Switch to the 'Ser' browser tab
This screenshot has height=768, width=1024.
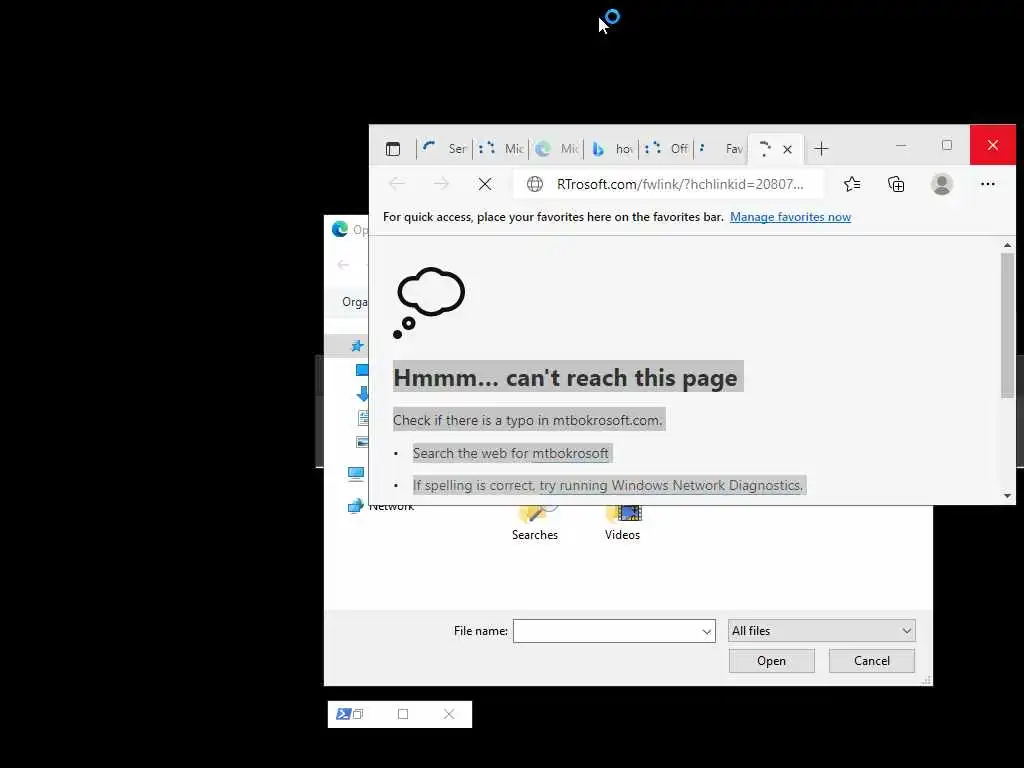(x=444, y=149)
